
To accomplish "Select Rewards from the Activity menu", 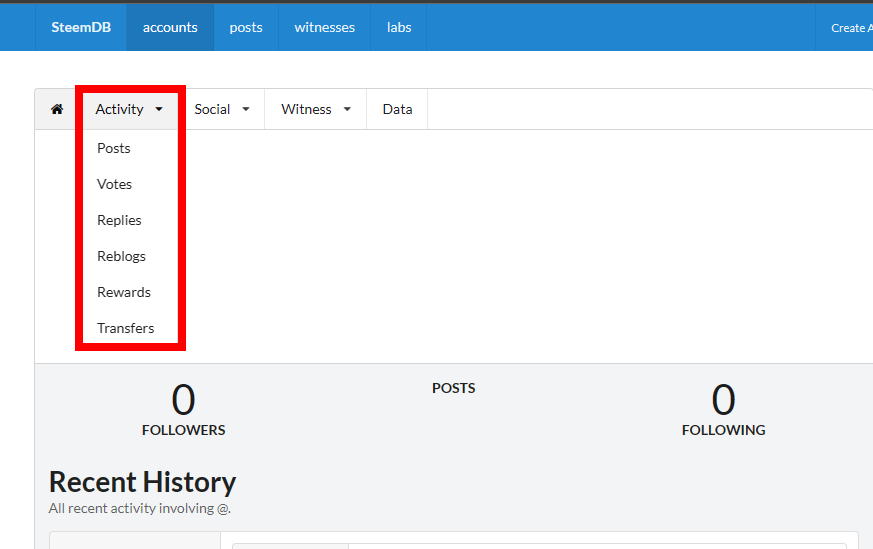I will click(124, 292).
